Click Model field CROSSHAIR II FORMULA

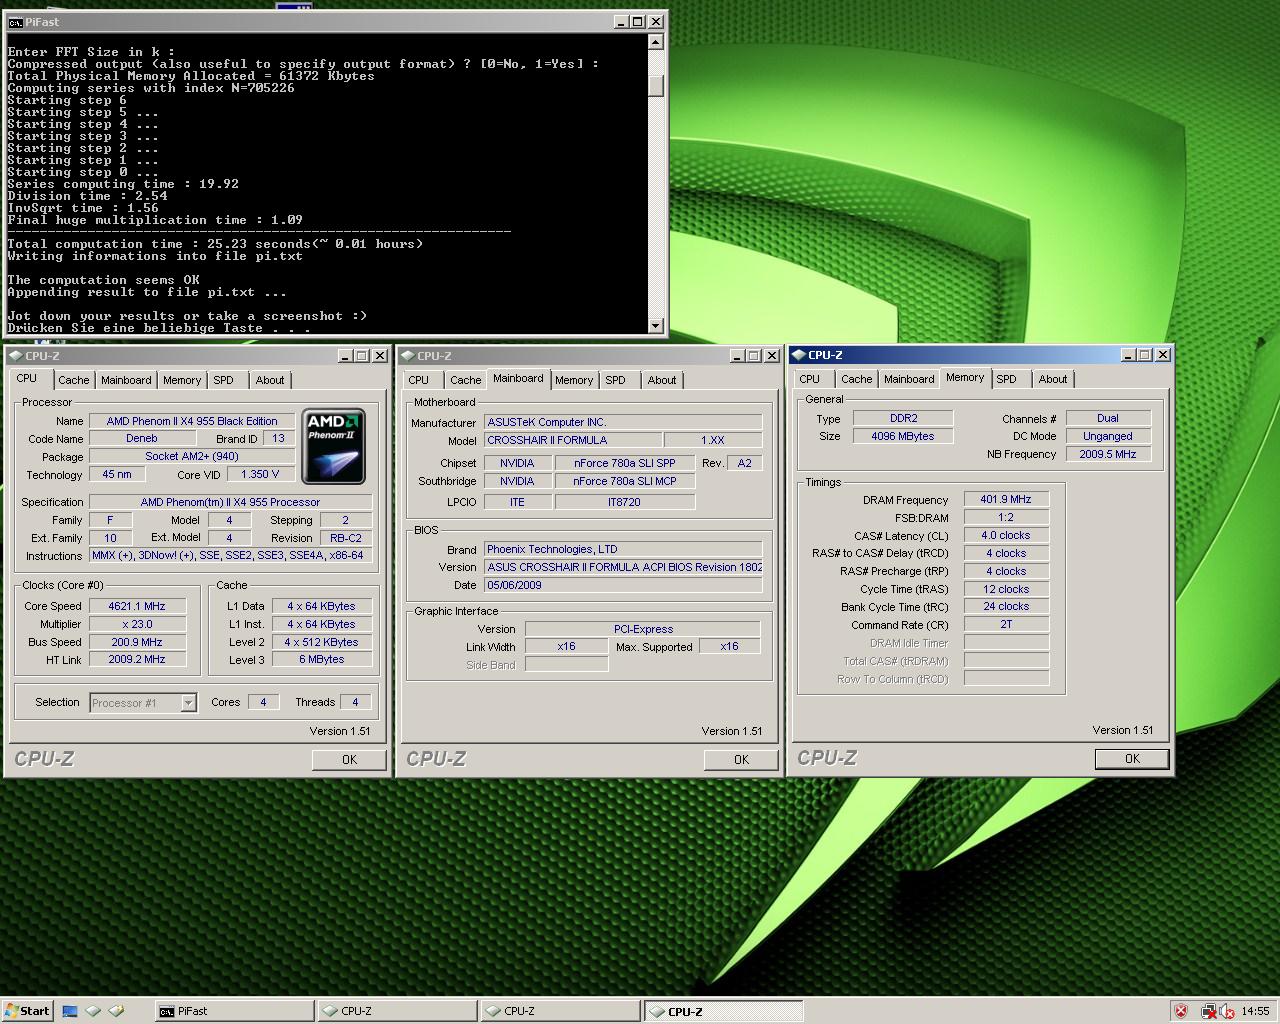point(573,440)
